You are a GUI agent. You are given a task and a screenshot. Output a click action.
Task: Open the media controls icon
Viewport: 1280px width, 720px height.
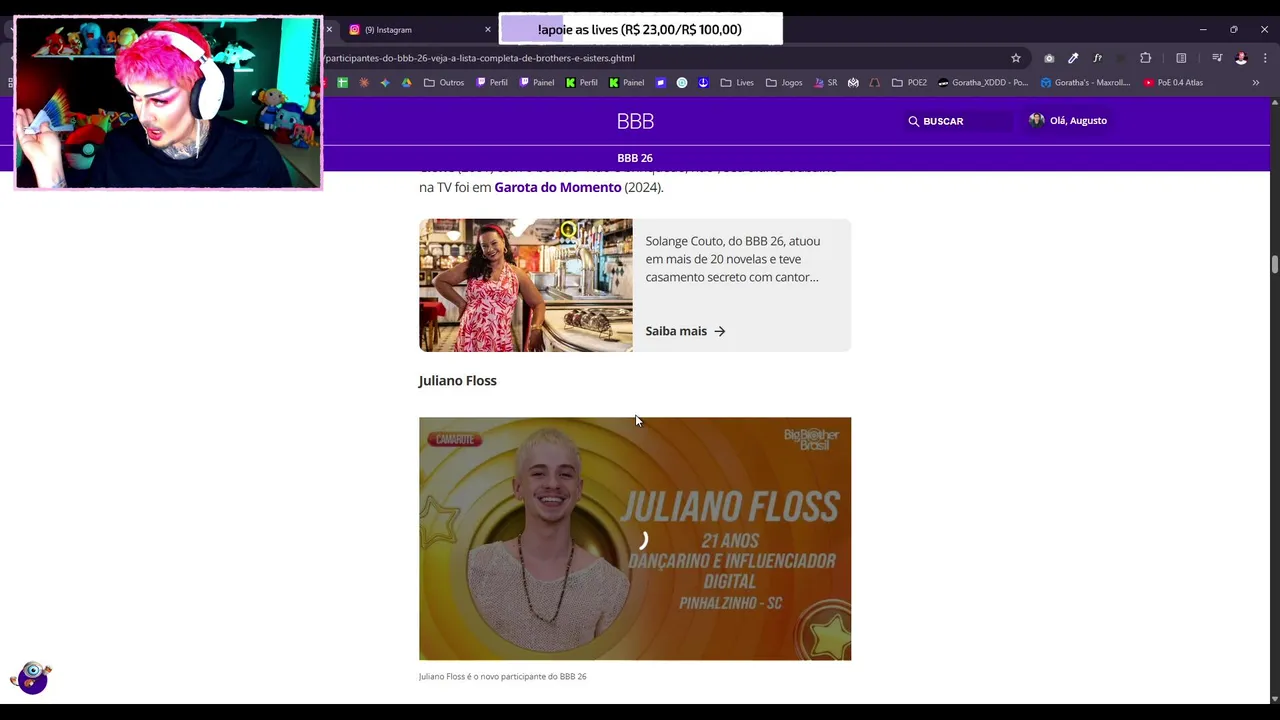(x=1217, y=58)
